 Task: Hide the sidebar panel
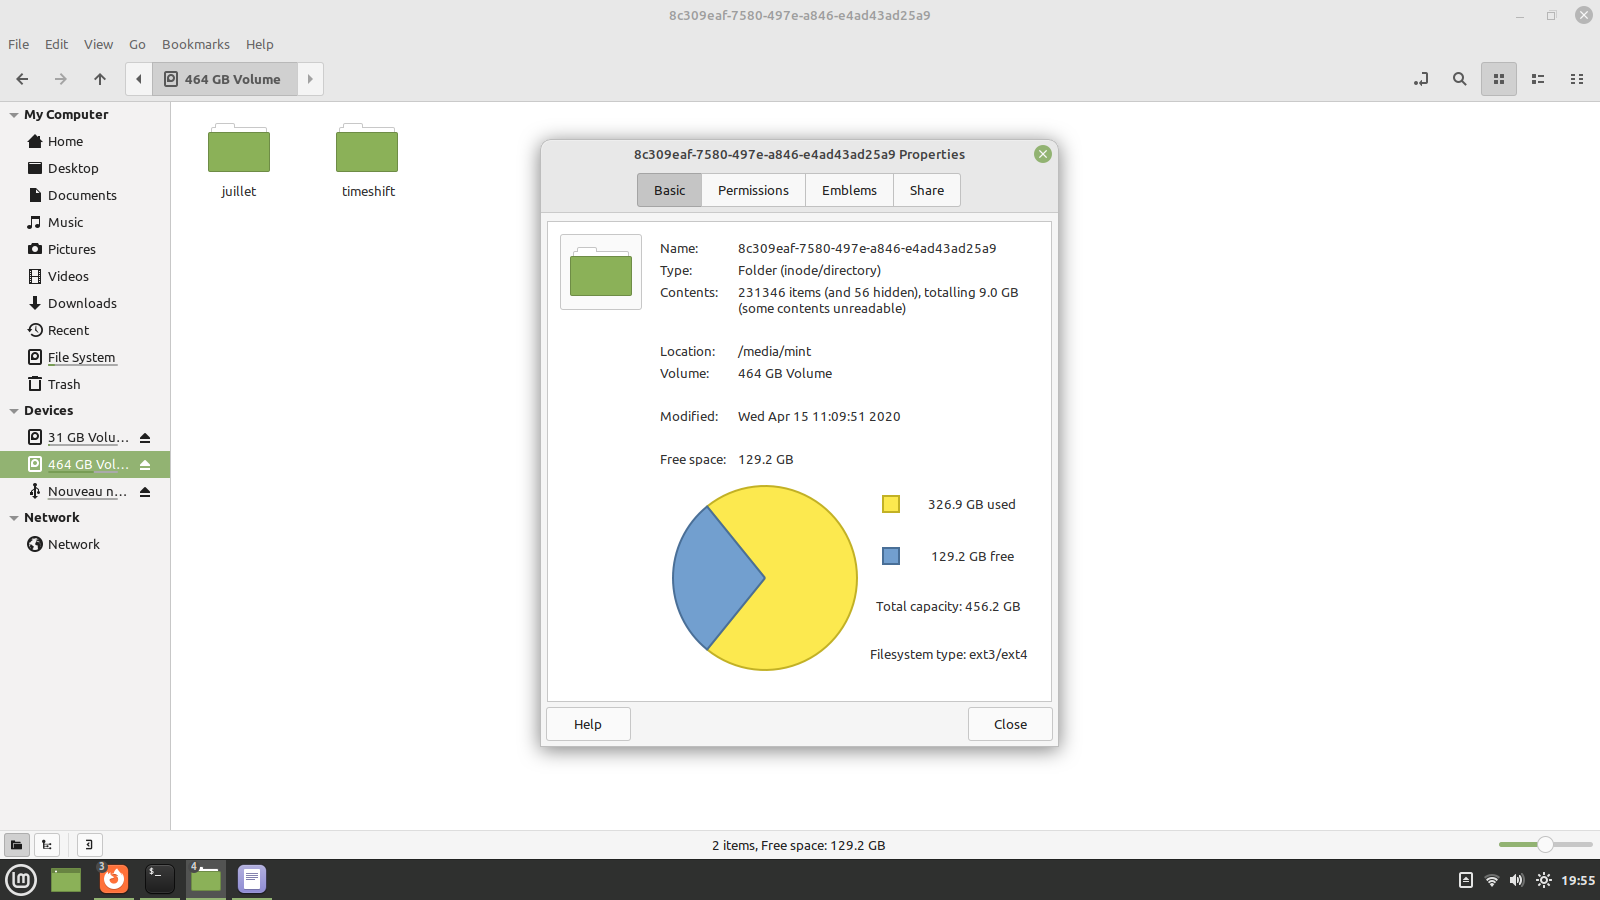tap(89, 845)
